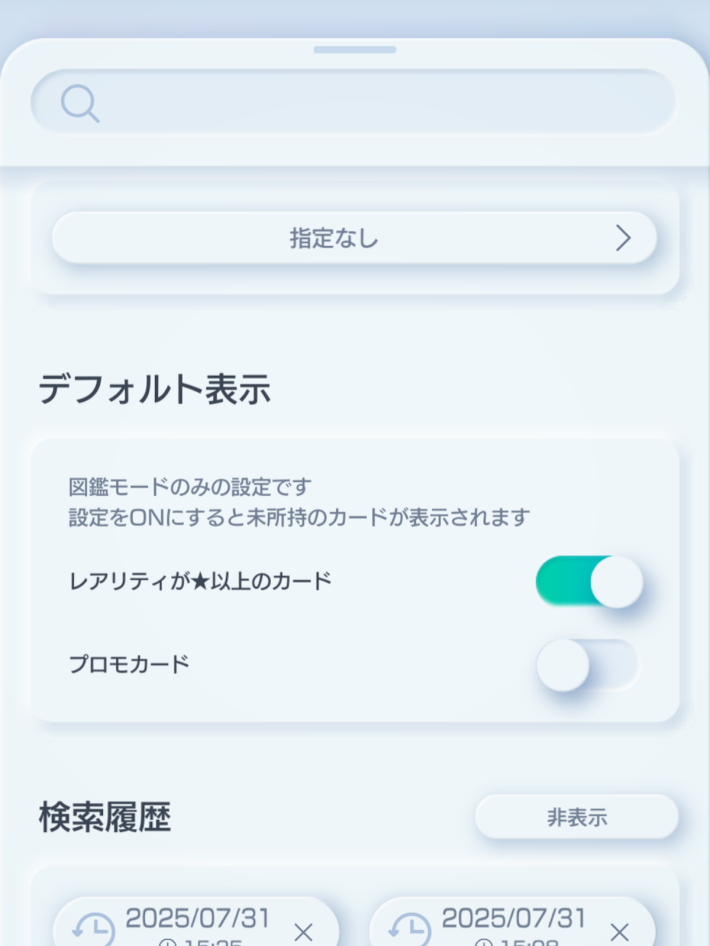Select the 検索履歴 section heading
Image resolution: width=710 pixels, height=946 pixels.
click(x=104, y=817)
